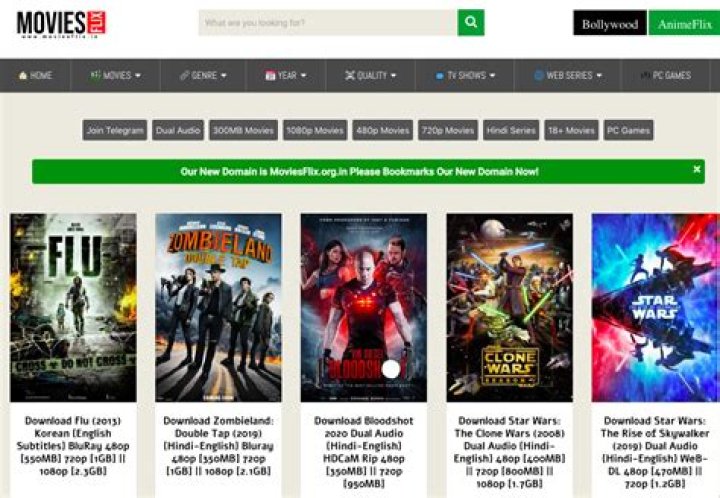Open the TV SHOWS menu
Viewport: 720px width, 498px height.
click(x=465, y=75)
